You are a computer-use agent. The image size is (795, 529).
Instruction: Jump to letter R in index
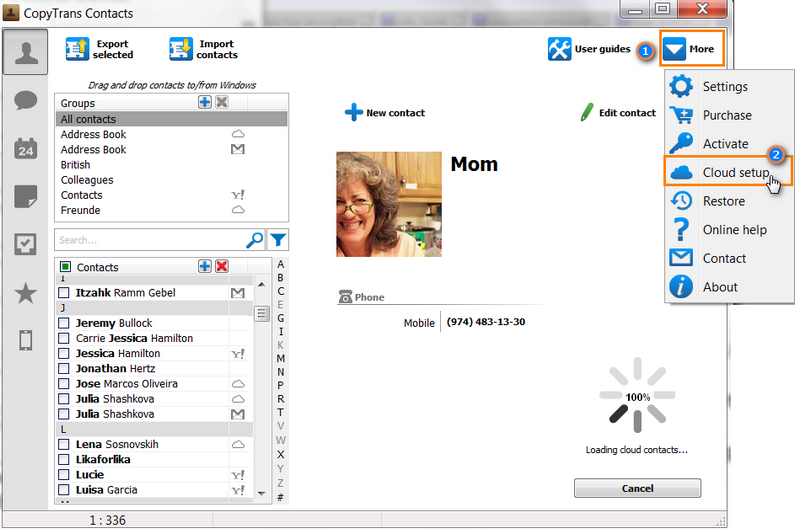(x=280, y=399)
